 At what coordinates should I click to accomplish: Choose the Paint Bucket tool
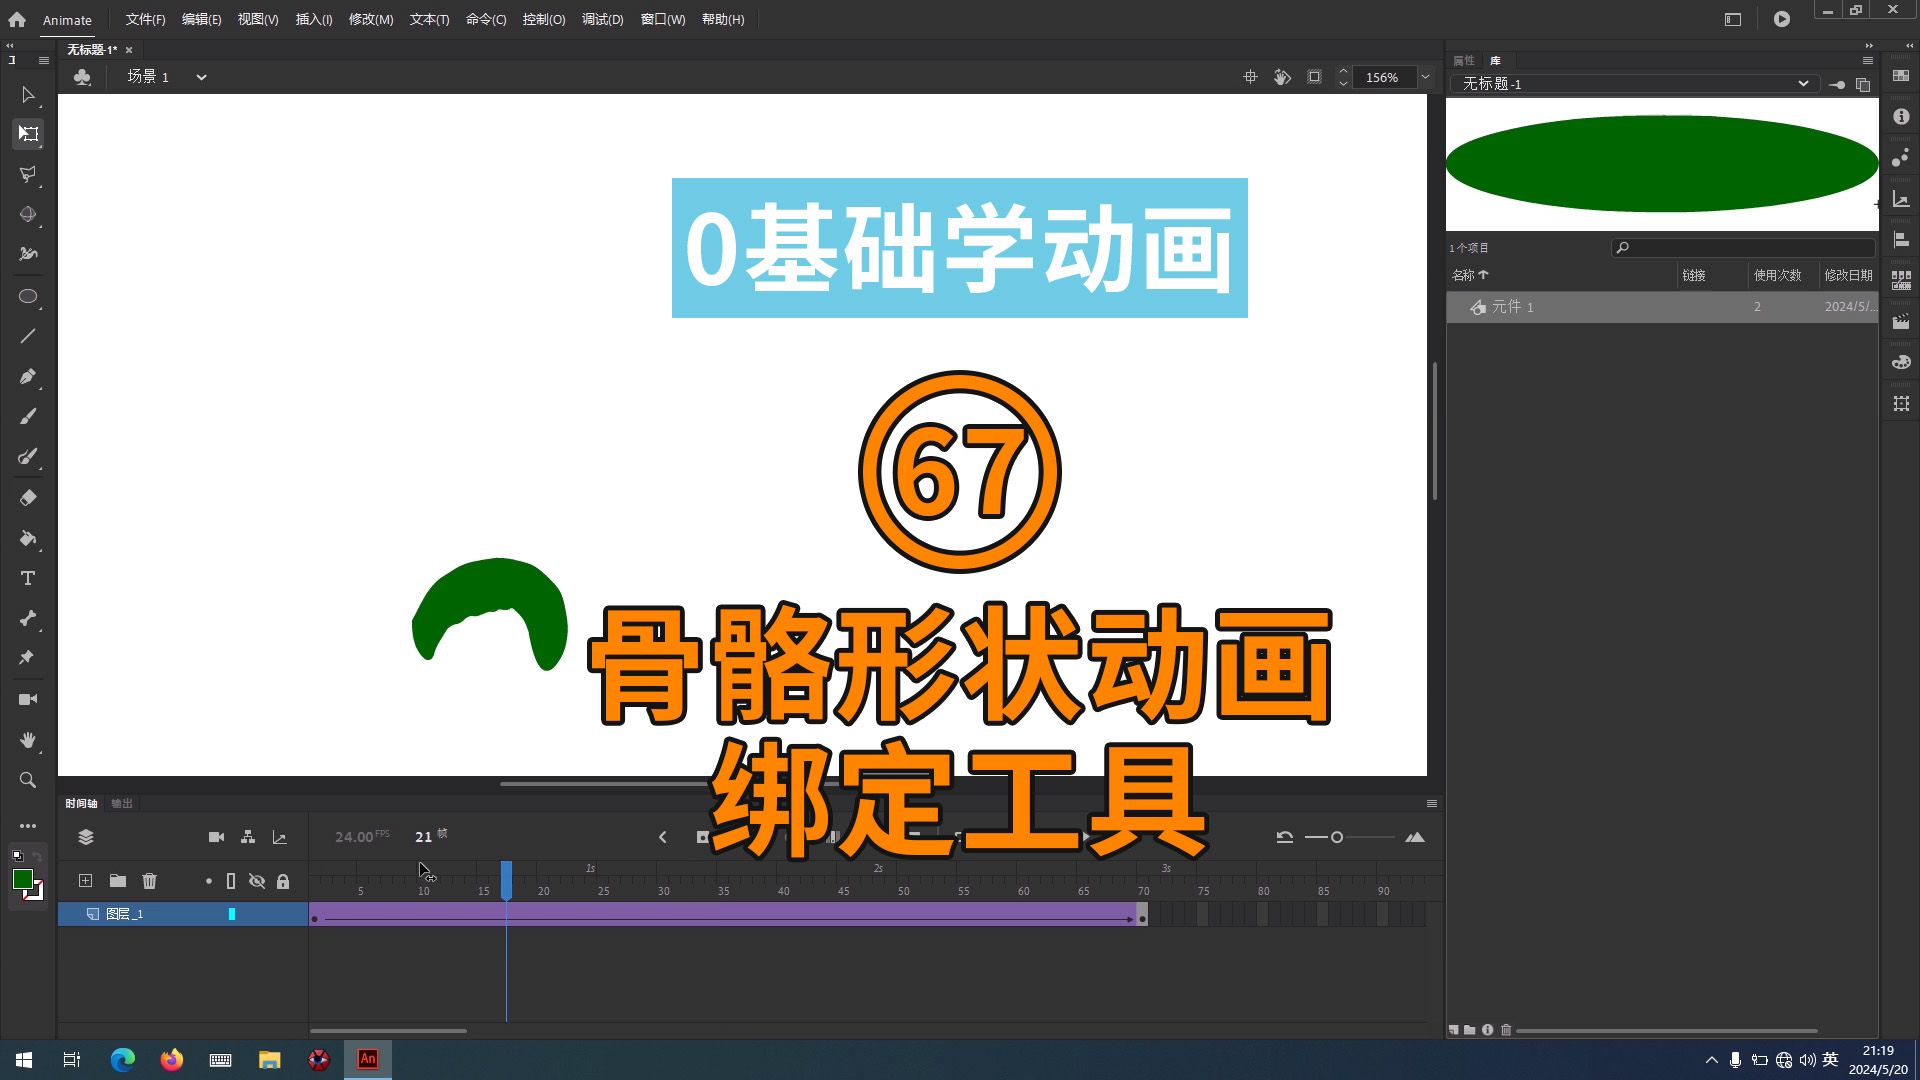(x=27, y=537)
